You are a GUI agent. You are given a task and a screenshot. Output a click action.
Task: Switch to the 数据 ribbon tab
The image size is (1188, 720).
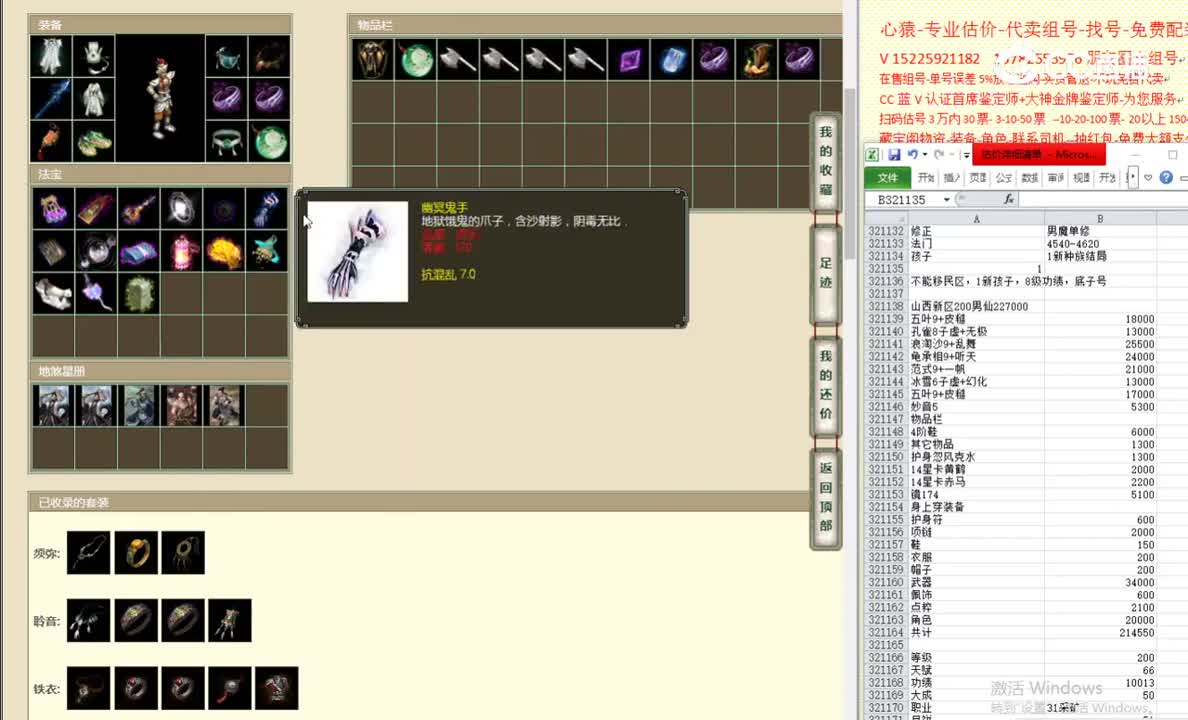(1029, 177)
